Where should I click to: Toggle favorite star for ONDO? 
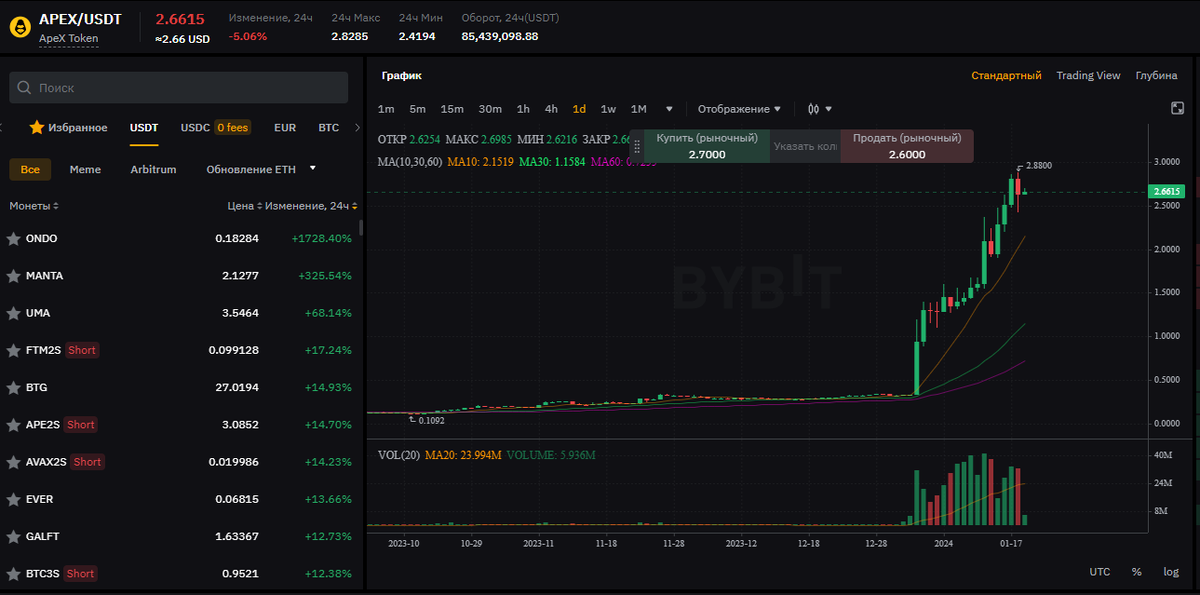click(x=14, y=238)
